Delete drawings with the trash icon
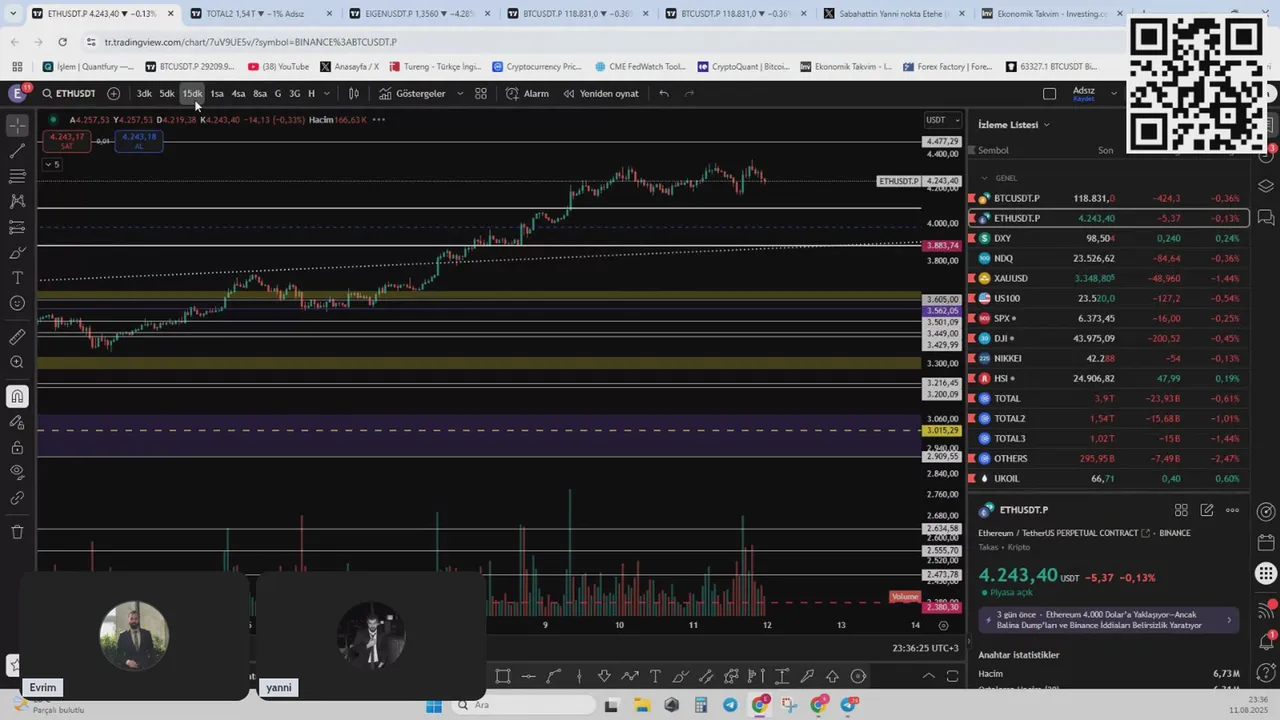The image size is (1280, 720). pos(17,532)
